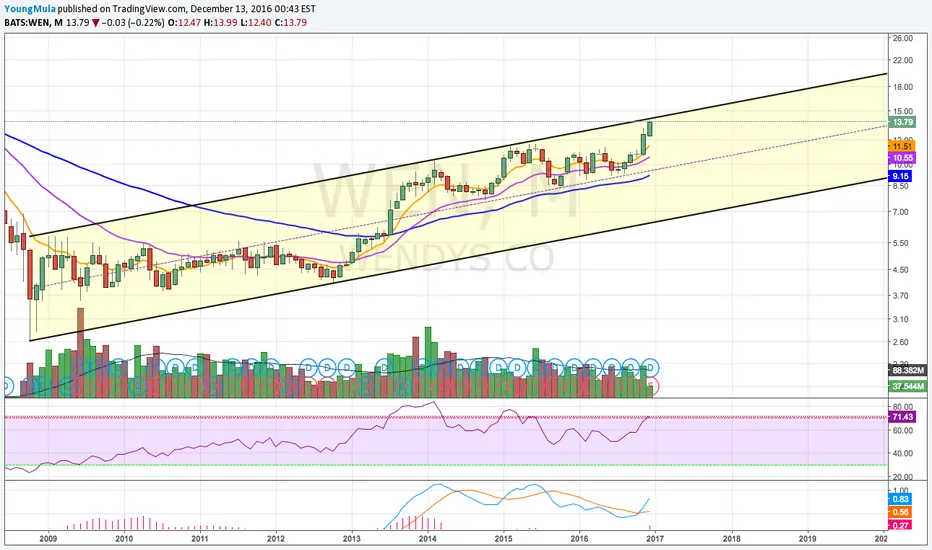Click the rightmost dividend D marker near 2017

click(650, 367)
